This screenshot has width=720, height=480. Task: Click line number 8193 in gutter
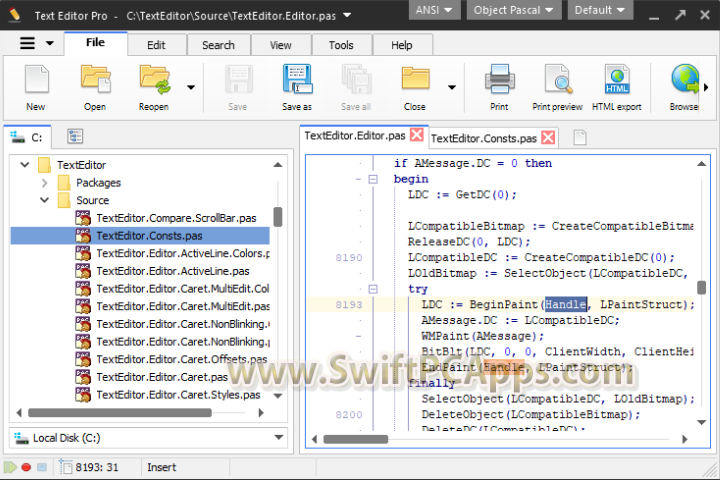click(349, 305)
